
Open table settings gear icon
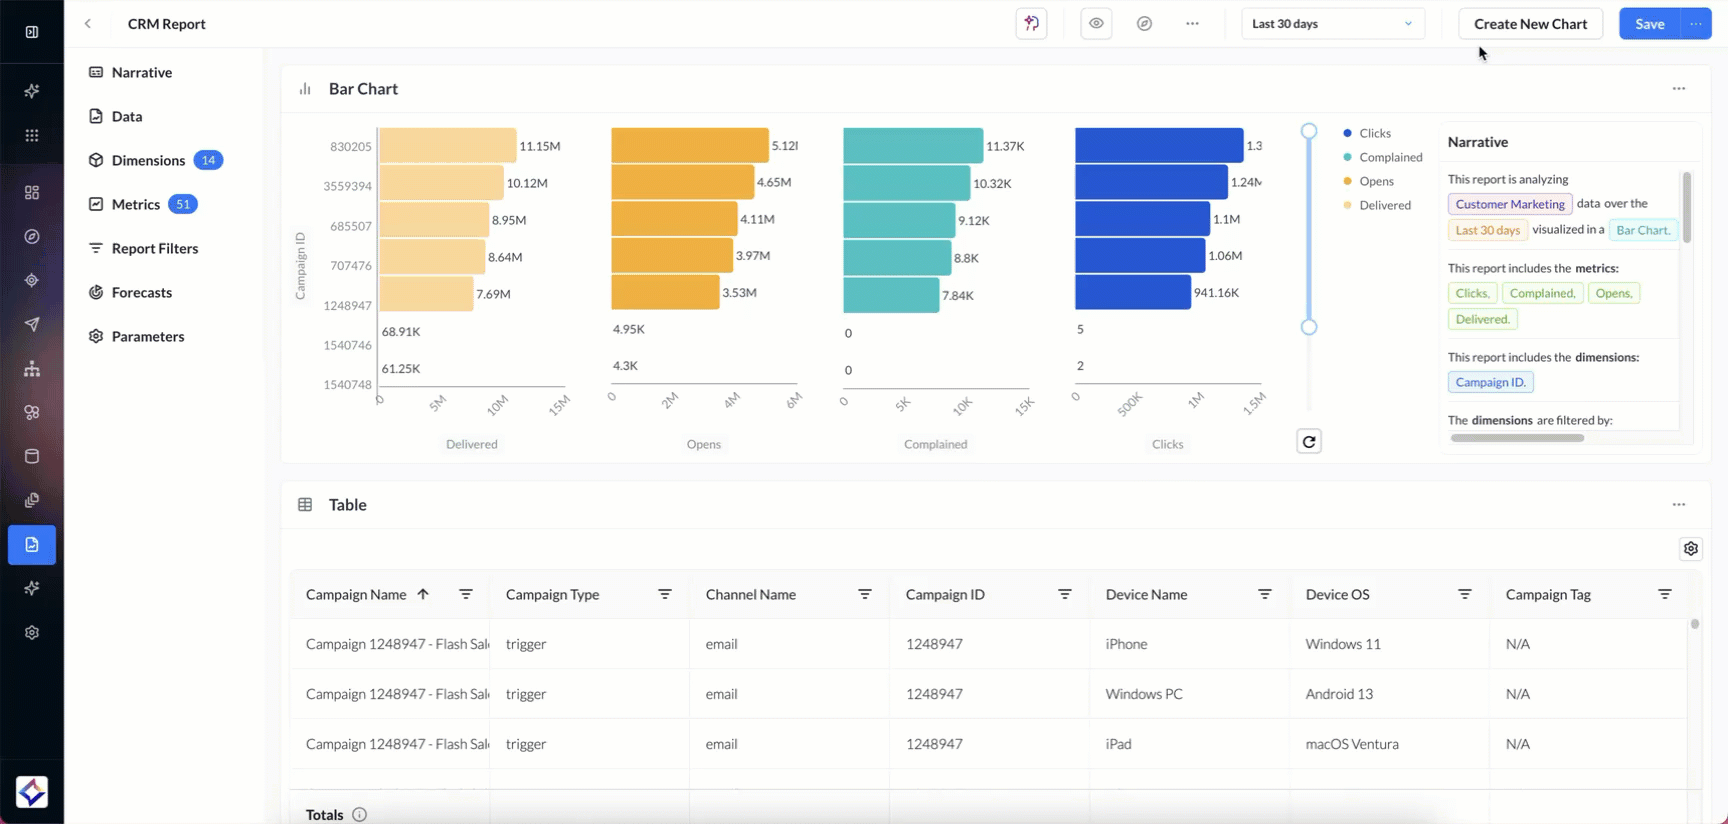(1690, 549)
